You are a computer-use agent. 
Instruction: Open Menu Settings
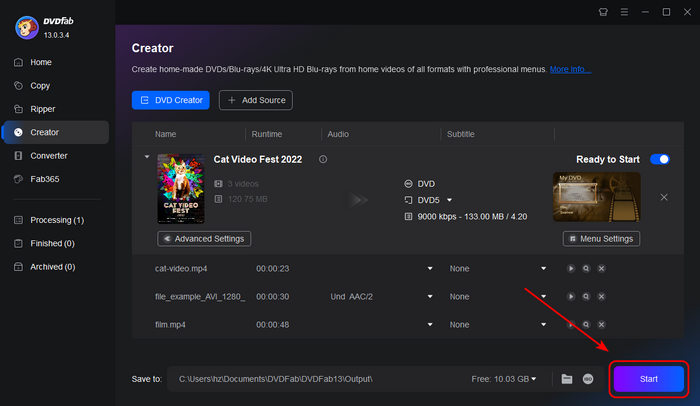[x=601, y=239]
